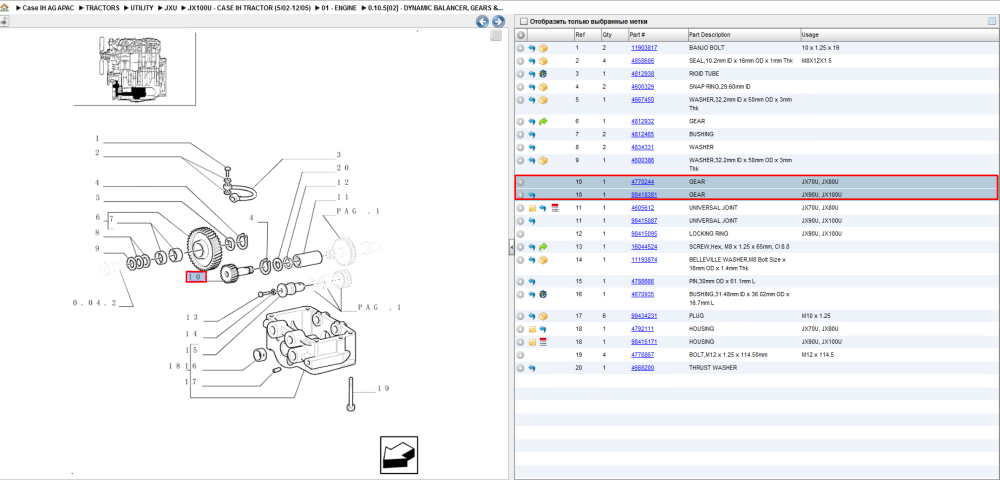Screen dimensions: 1000x480
Task: Click the engine overview thumbnail image
Action: (x=135, y=68)
